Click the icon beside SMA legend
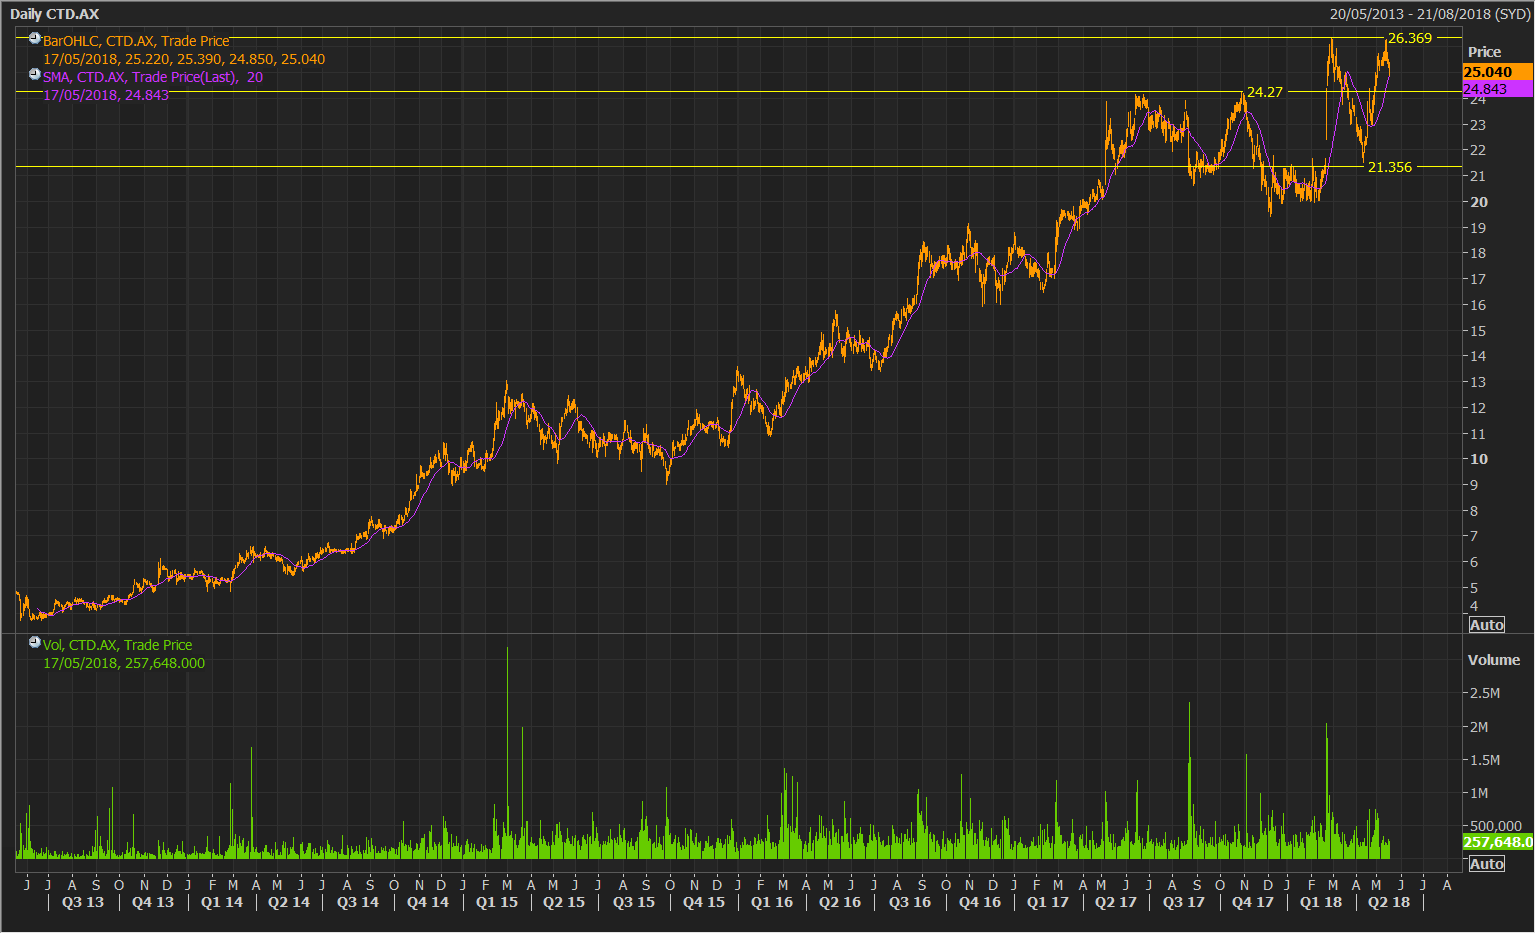Viewport: 1536px width, 934px height. point(34,74)
